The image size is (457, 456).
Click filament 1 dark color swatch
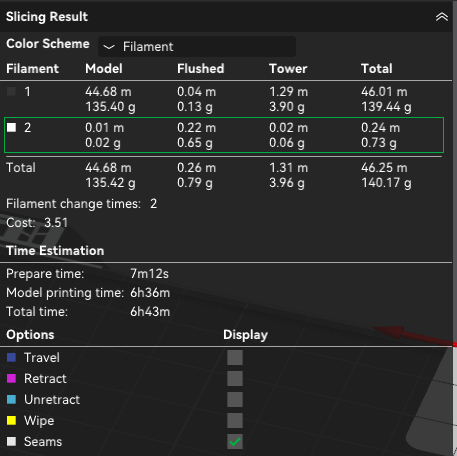tap(11, 92)
